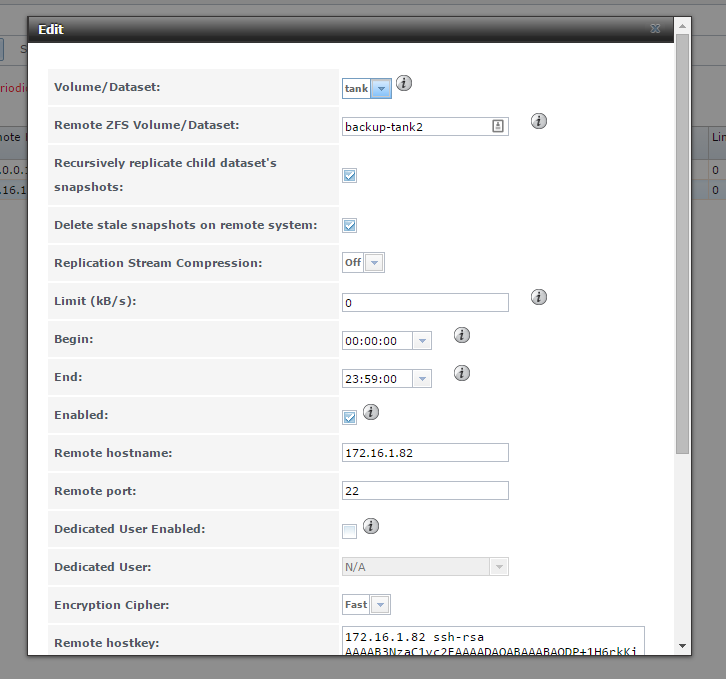Toggle Delete stale snapshots on remote system

click(x=350, y=226)
